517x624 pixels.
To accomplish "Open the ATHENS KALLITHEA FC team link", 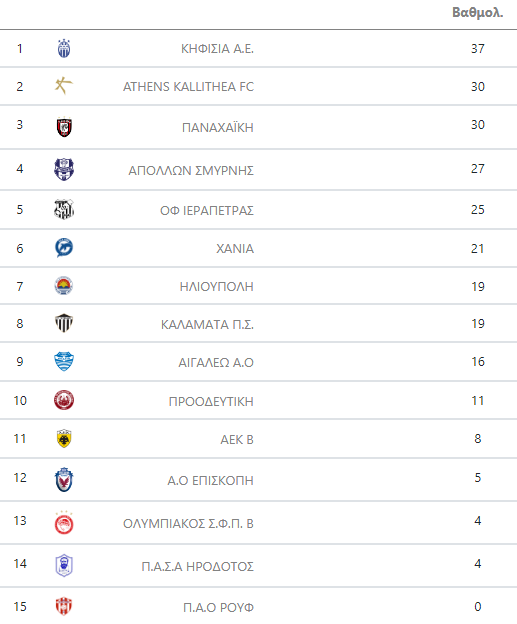I will click(x=188, y=87).
